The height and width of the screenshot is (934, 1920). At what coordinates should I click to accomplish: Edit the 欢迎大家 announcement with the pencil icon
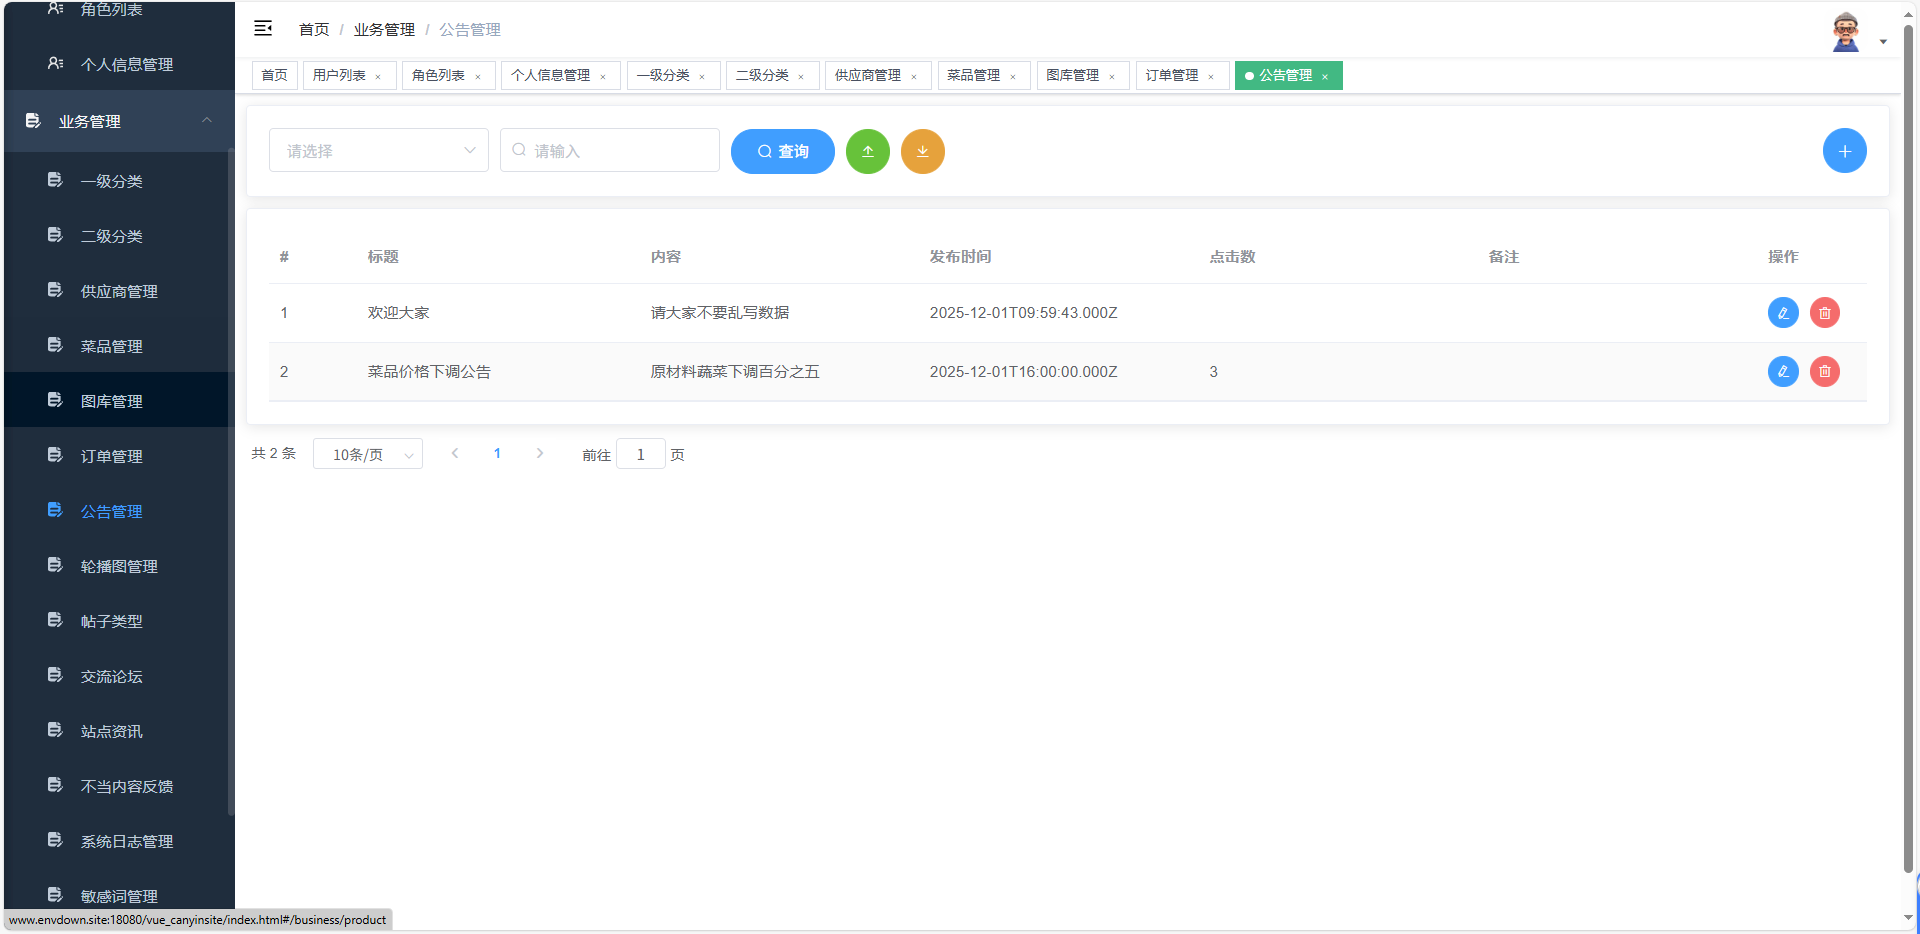(x=1783, y=312)
